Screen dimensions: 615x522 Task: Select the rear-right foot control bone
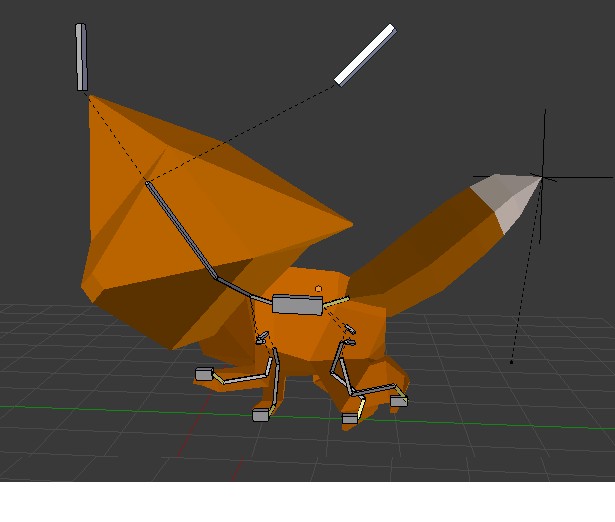398,401
